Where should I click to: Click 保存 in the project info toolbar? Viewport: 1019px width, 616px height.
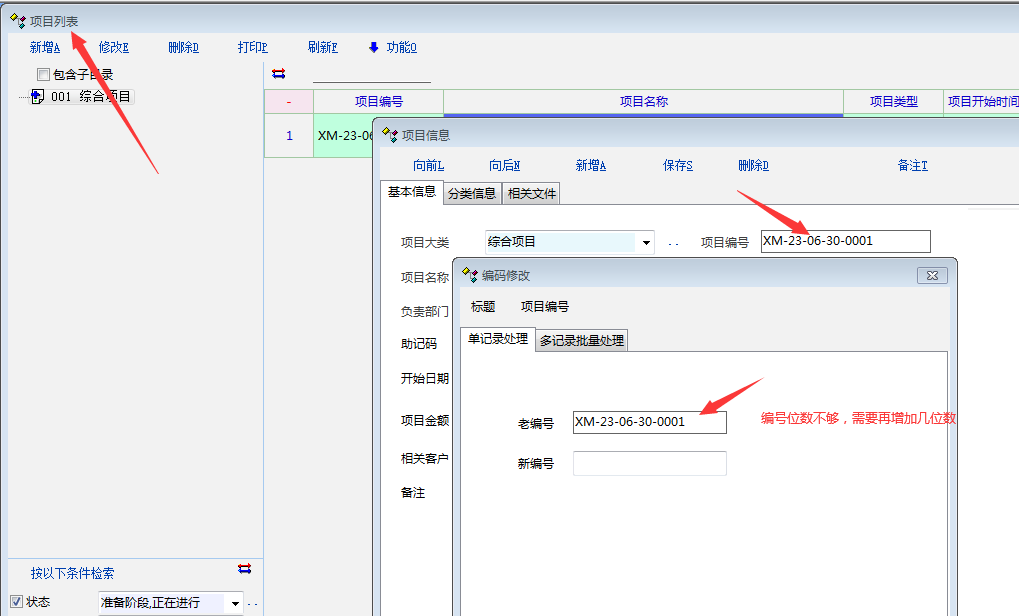click(x=678, y=166)
